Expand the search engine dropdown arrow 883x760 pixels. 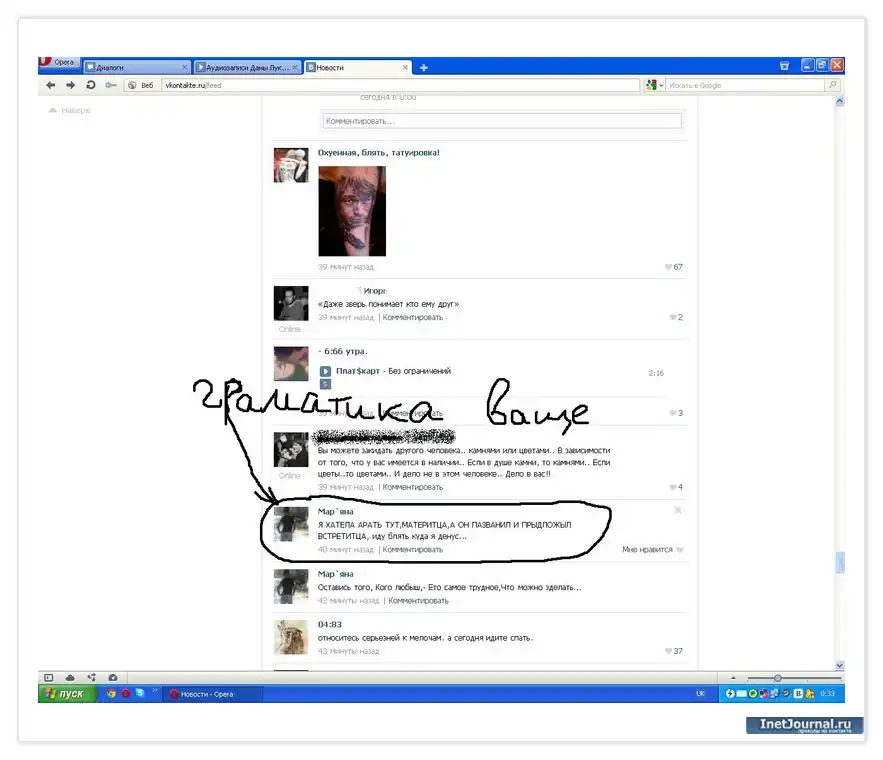[661, 86]
